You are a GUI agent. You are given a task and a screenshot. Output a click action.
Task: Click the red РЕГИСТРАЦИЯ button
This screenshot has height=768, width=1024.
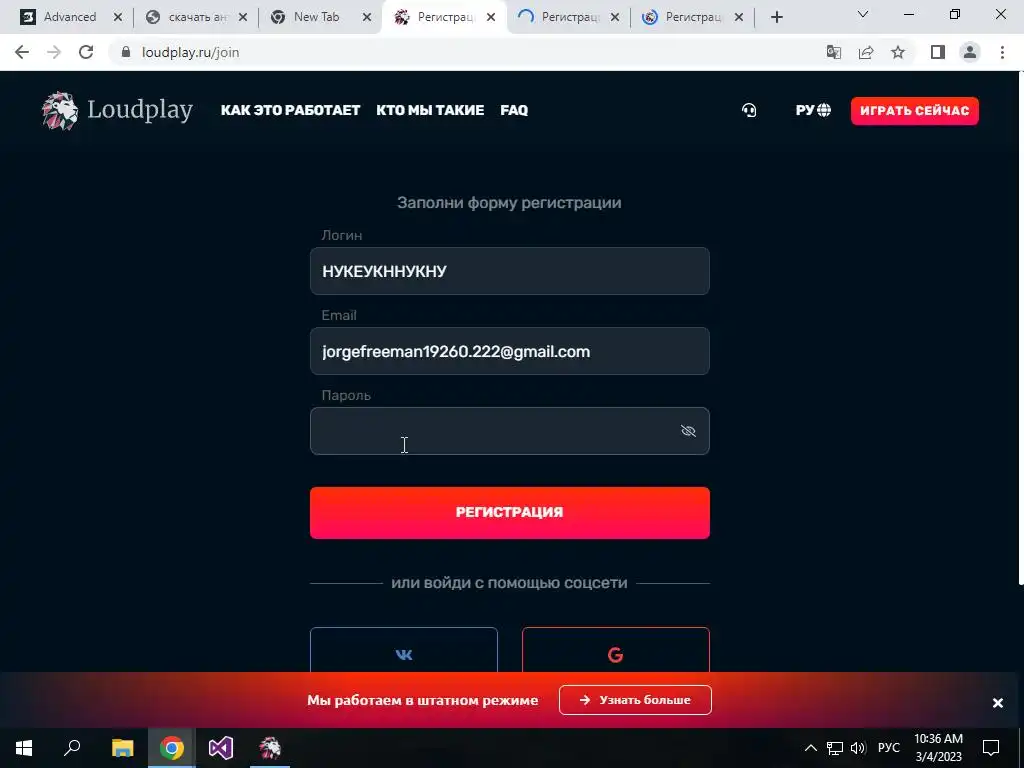click(x=509, y=513)
